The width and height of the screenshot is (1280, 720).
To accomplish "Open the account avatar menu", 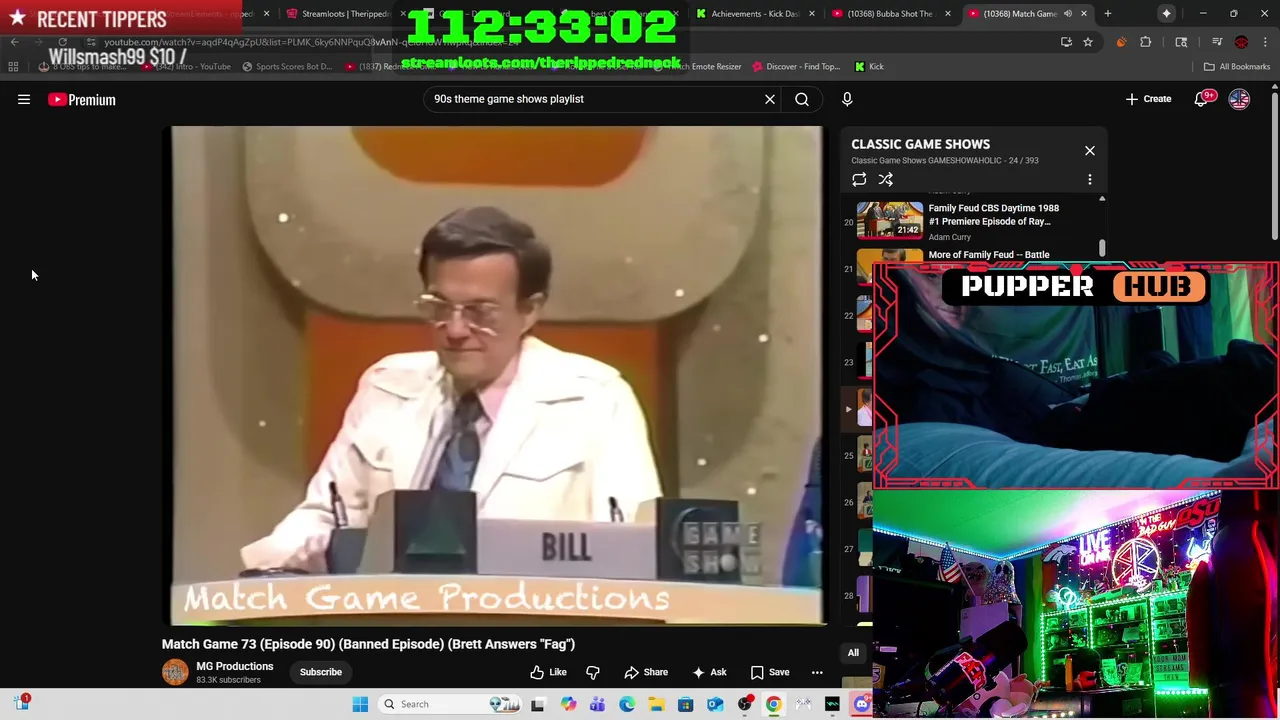I will pyautogui.click(x=1239, y=99).
